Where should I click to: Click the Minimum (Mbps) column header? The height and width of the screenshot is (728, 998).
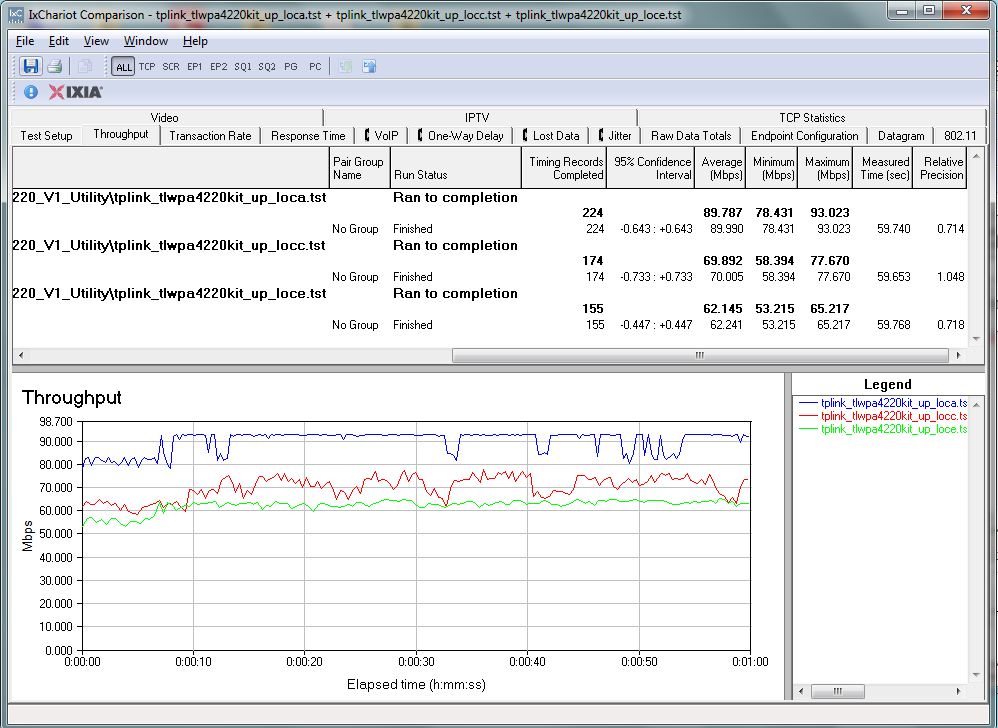771,168
